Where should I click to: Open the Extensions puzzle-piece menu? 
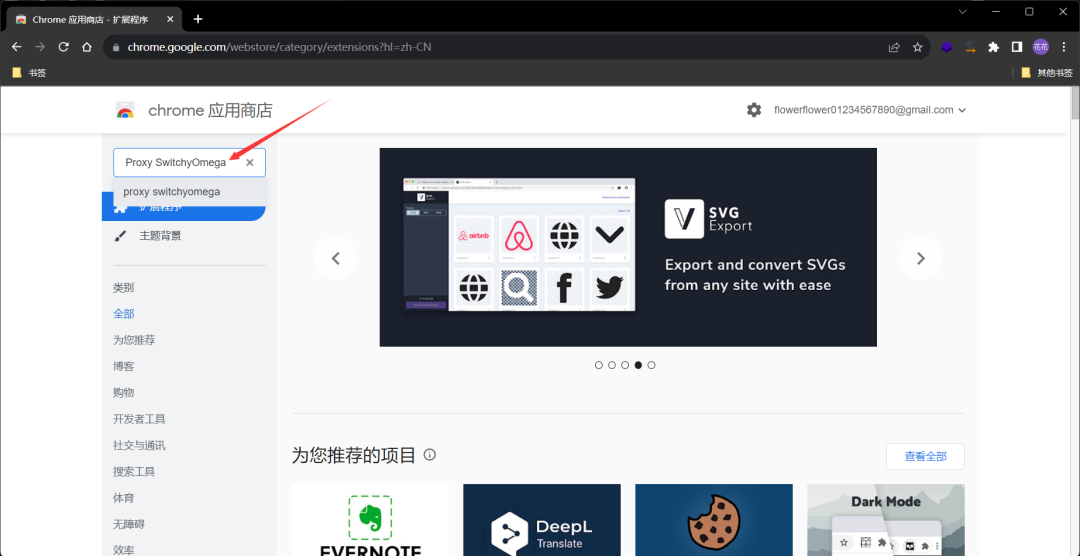coord(993,47)
